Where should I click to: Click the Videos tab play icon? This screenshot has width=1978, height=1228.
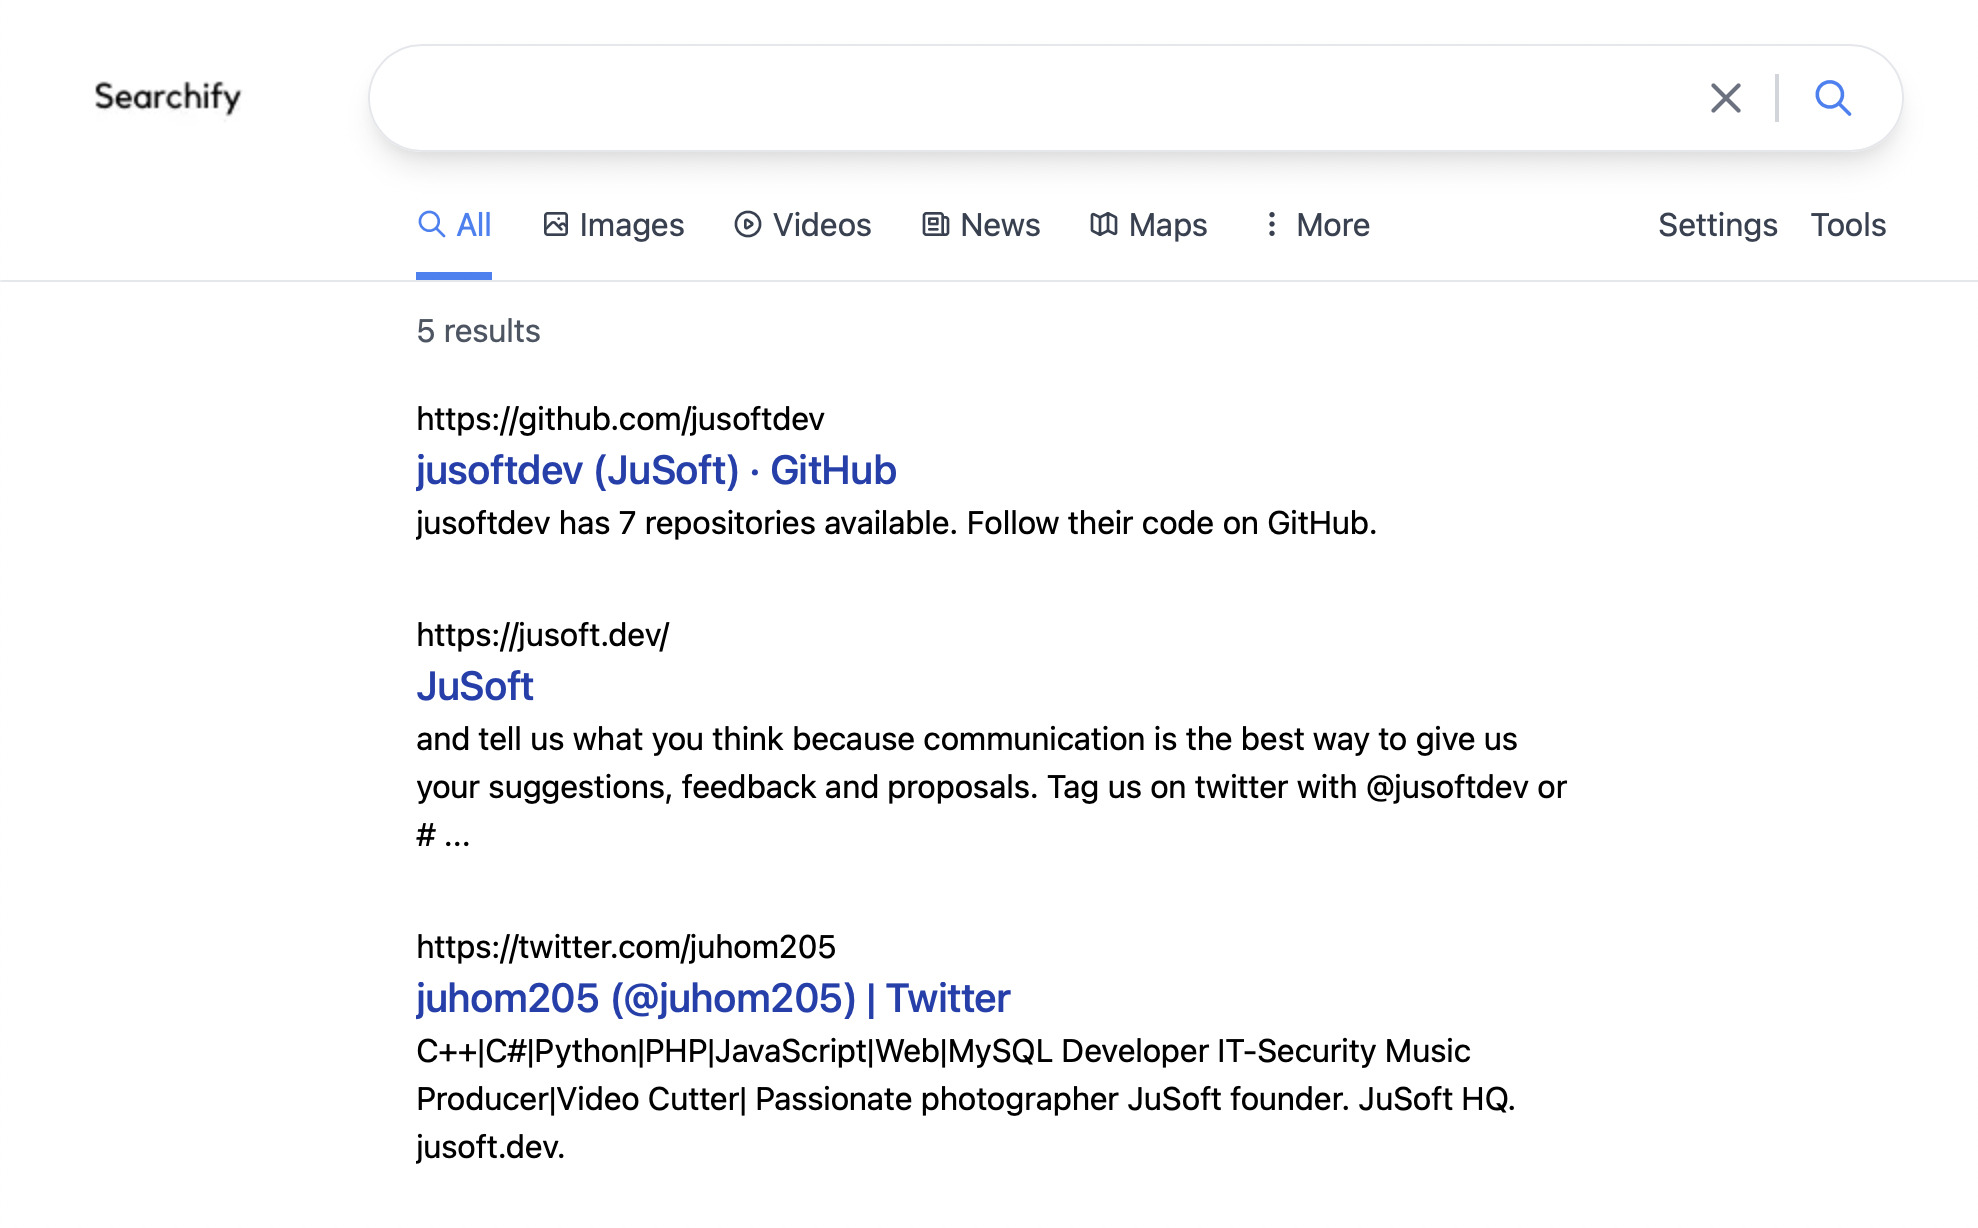point(747,224)
